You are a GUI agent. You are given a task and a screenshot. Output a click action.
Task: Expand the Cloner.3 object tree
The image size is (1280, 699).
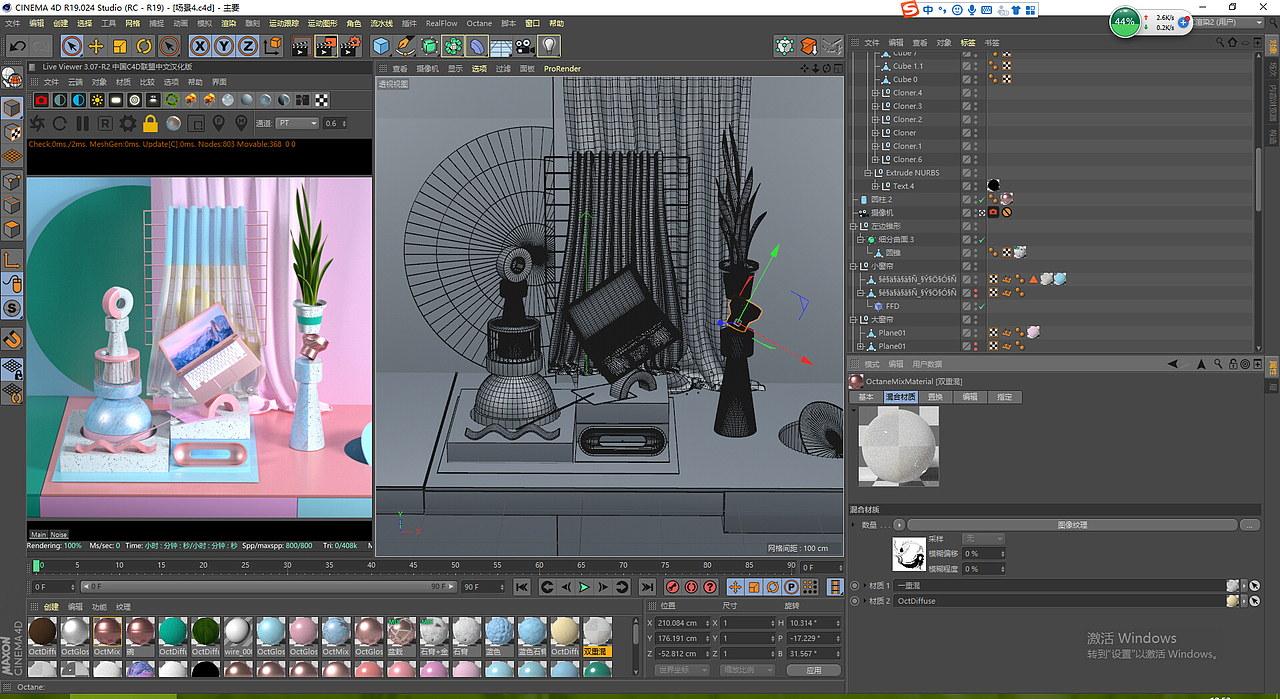tap(875, 106)
